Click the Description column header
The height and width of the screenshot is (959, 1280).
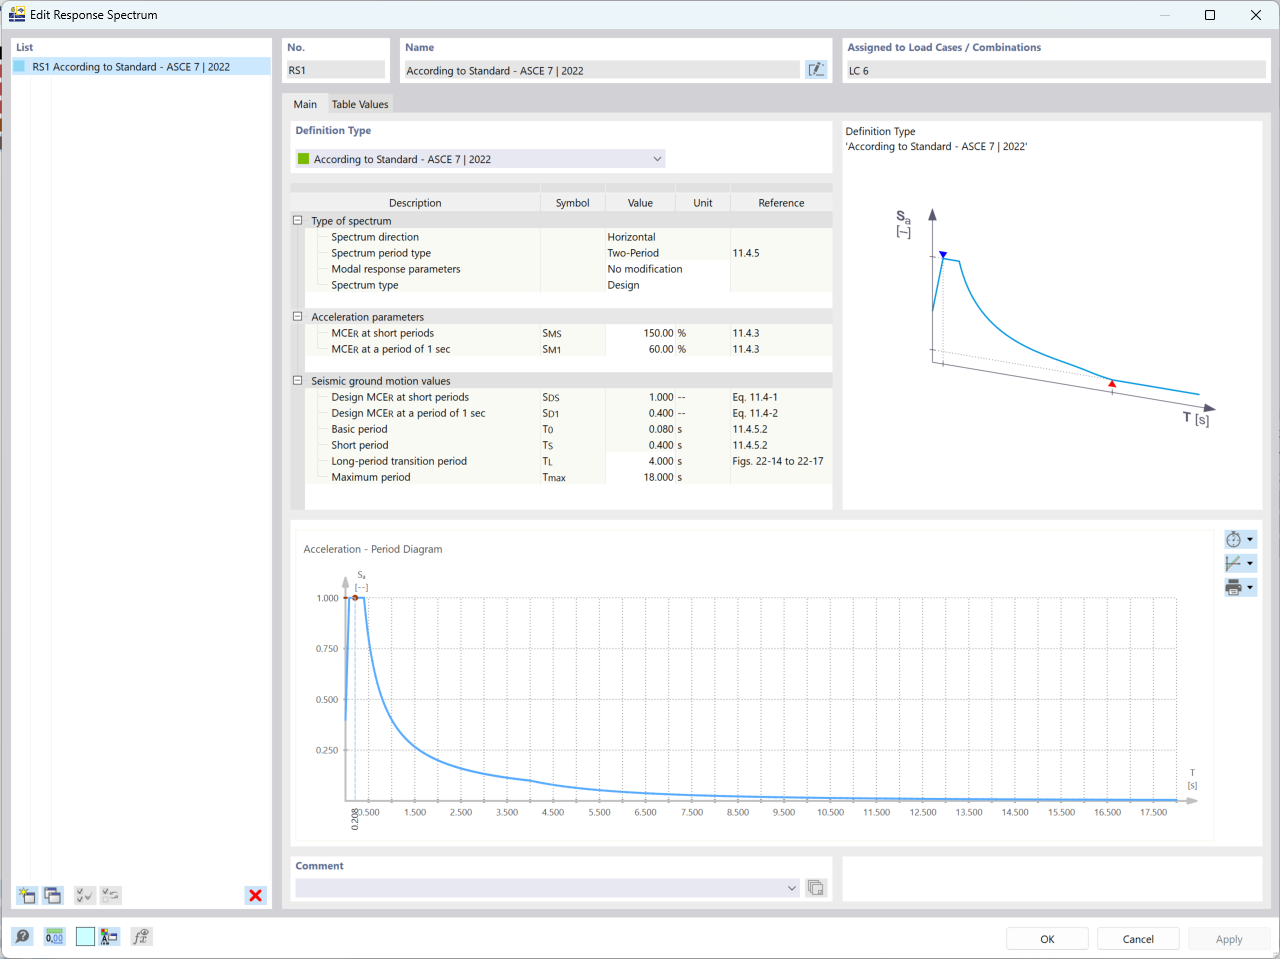pos(415,203)
